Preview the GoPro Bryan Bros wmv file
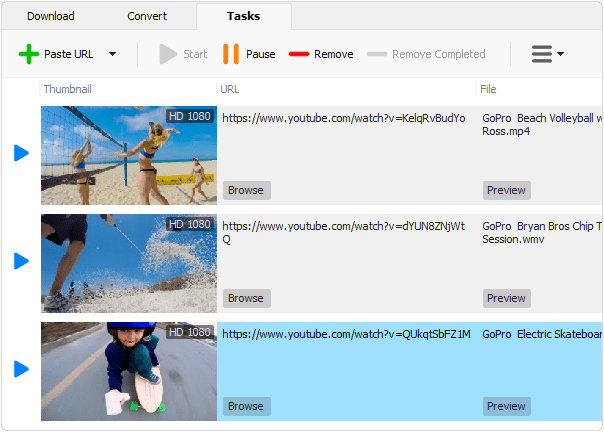 coord(507,298)
